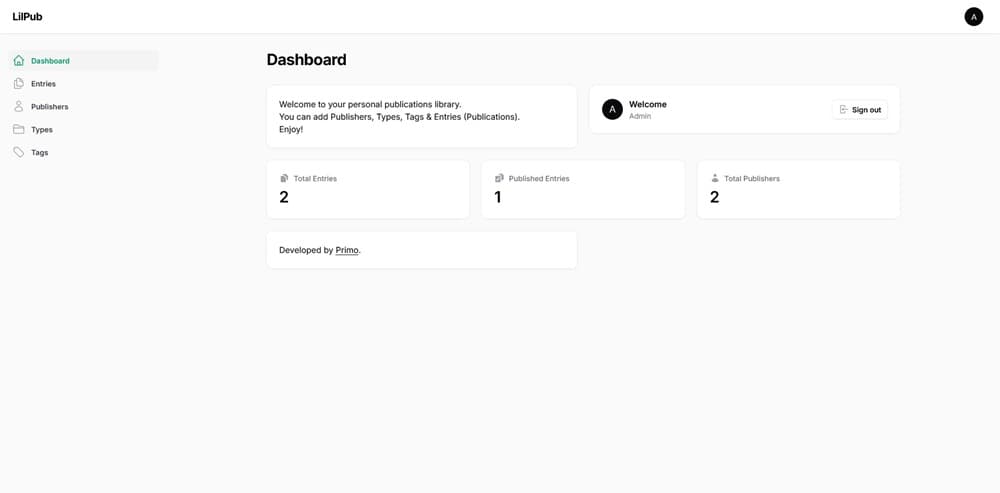
Task: Open the user avatar menu in header
Action: tap(973, 17)
